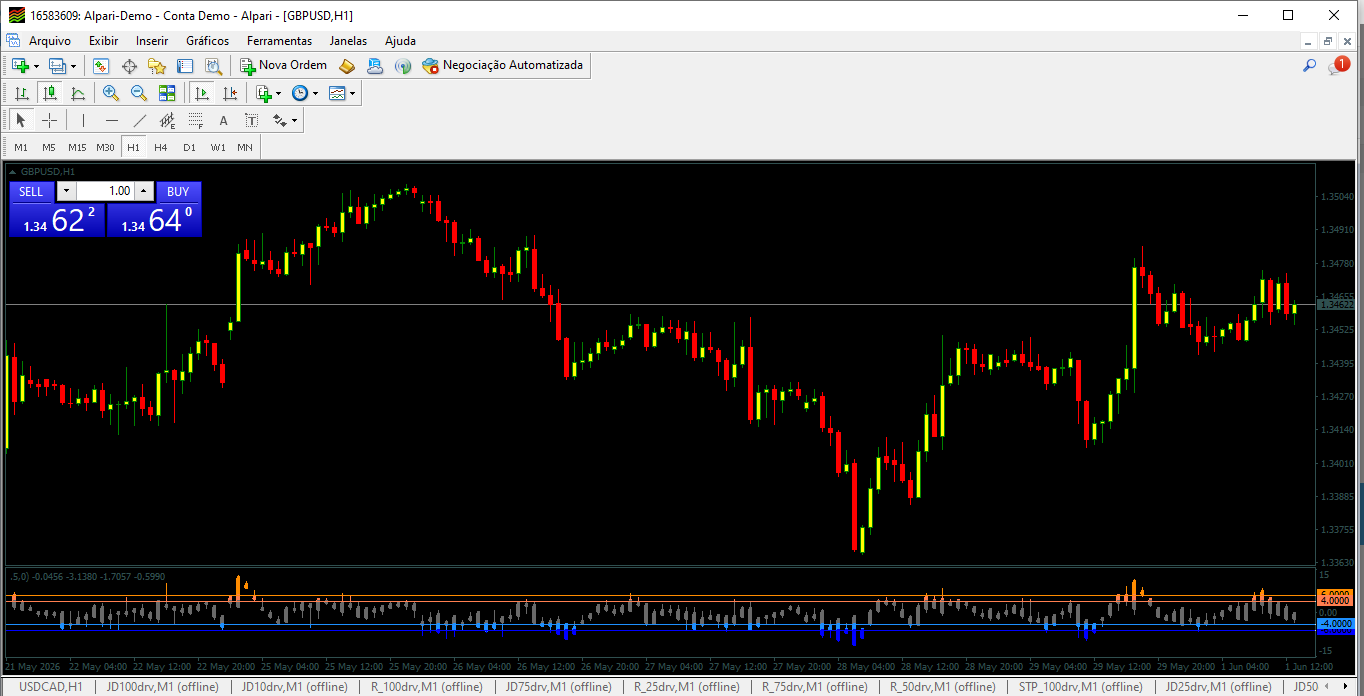Click the BUY button
Viewport: 1364px width, 696px height.
click(x=178, y=191)
